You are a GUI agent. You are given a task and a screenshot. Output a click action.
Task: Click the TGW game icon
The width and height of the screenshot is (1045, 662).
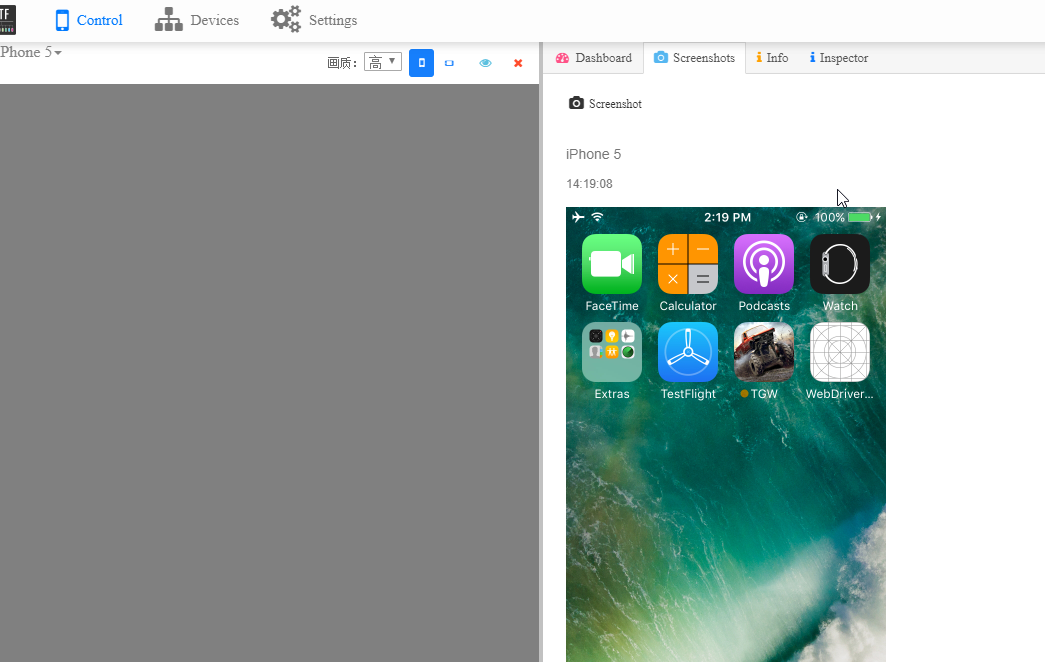[764, 352]
